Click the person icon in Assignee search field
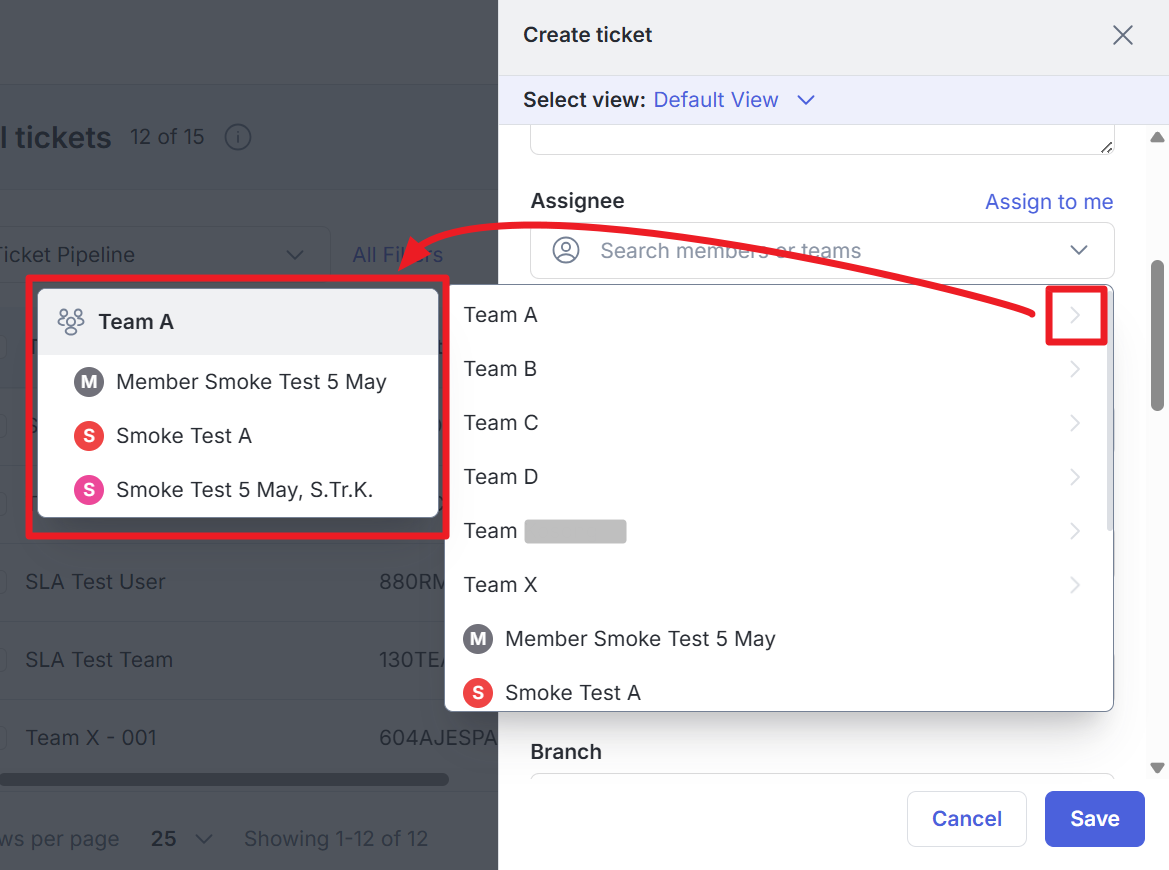This screenshot has height=870, width=1169. coord(567,250)
